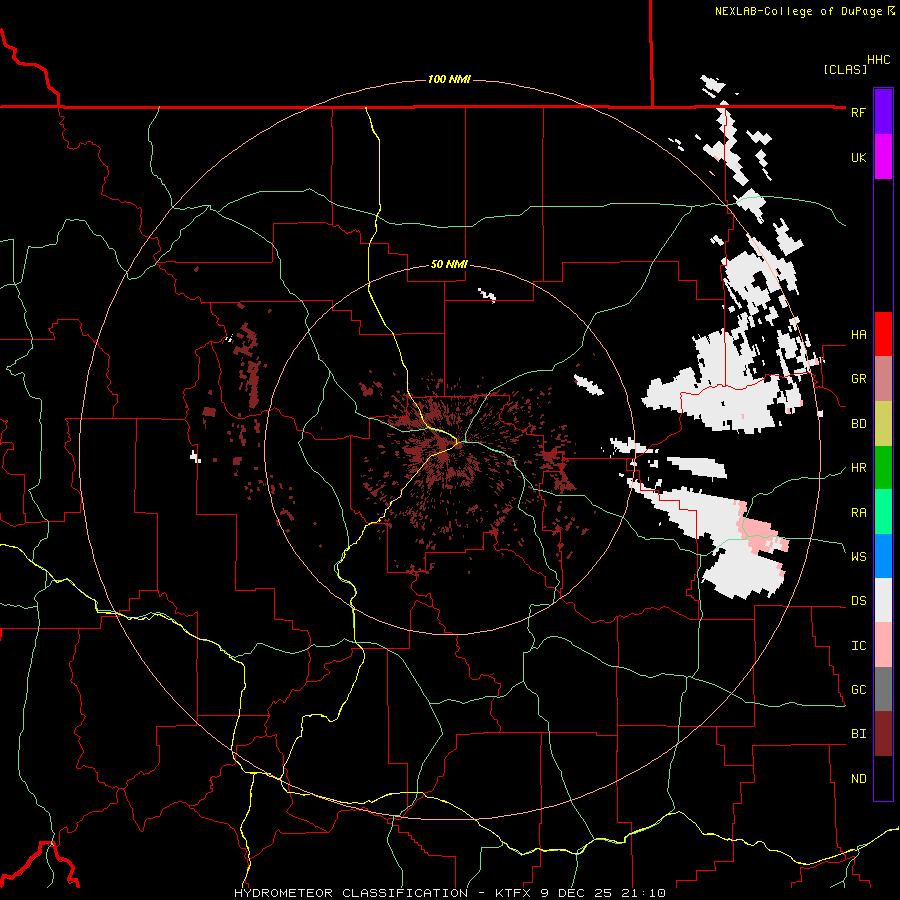Click the WS blue legend swatch
This screenshot has width=900, height=900.
[883, 556]
